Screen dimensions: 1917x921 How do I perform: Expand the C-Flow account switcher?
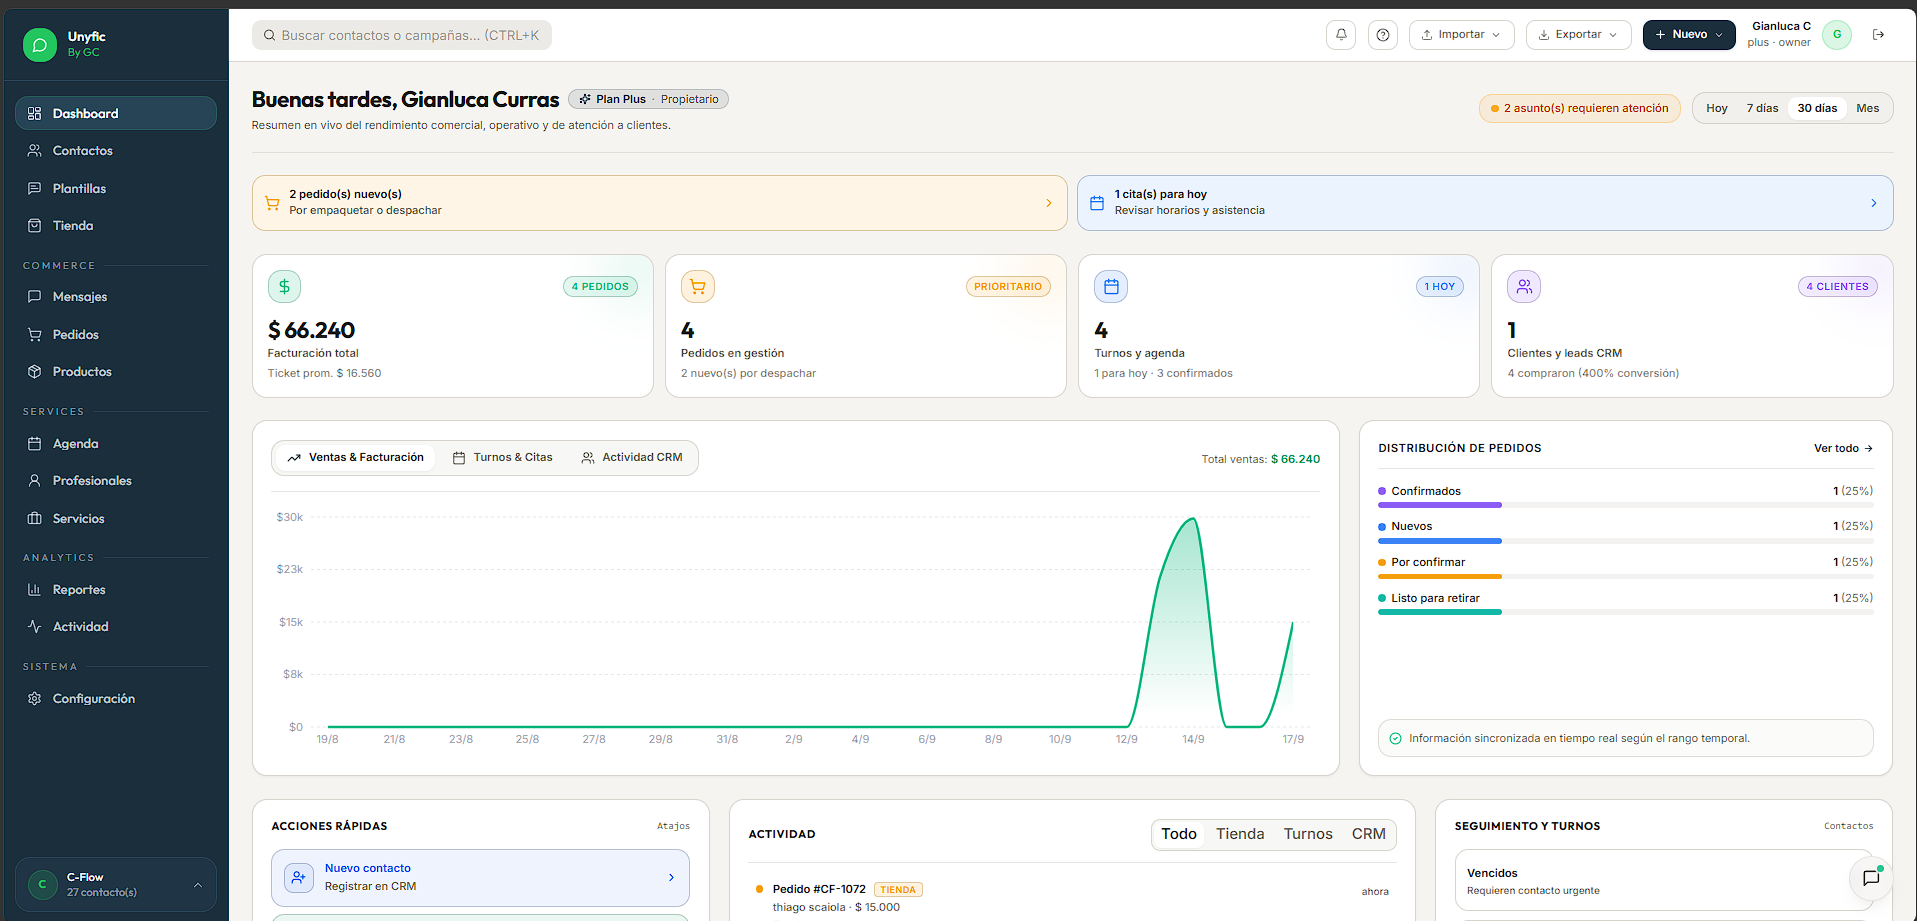pos(116,885)
